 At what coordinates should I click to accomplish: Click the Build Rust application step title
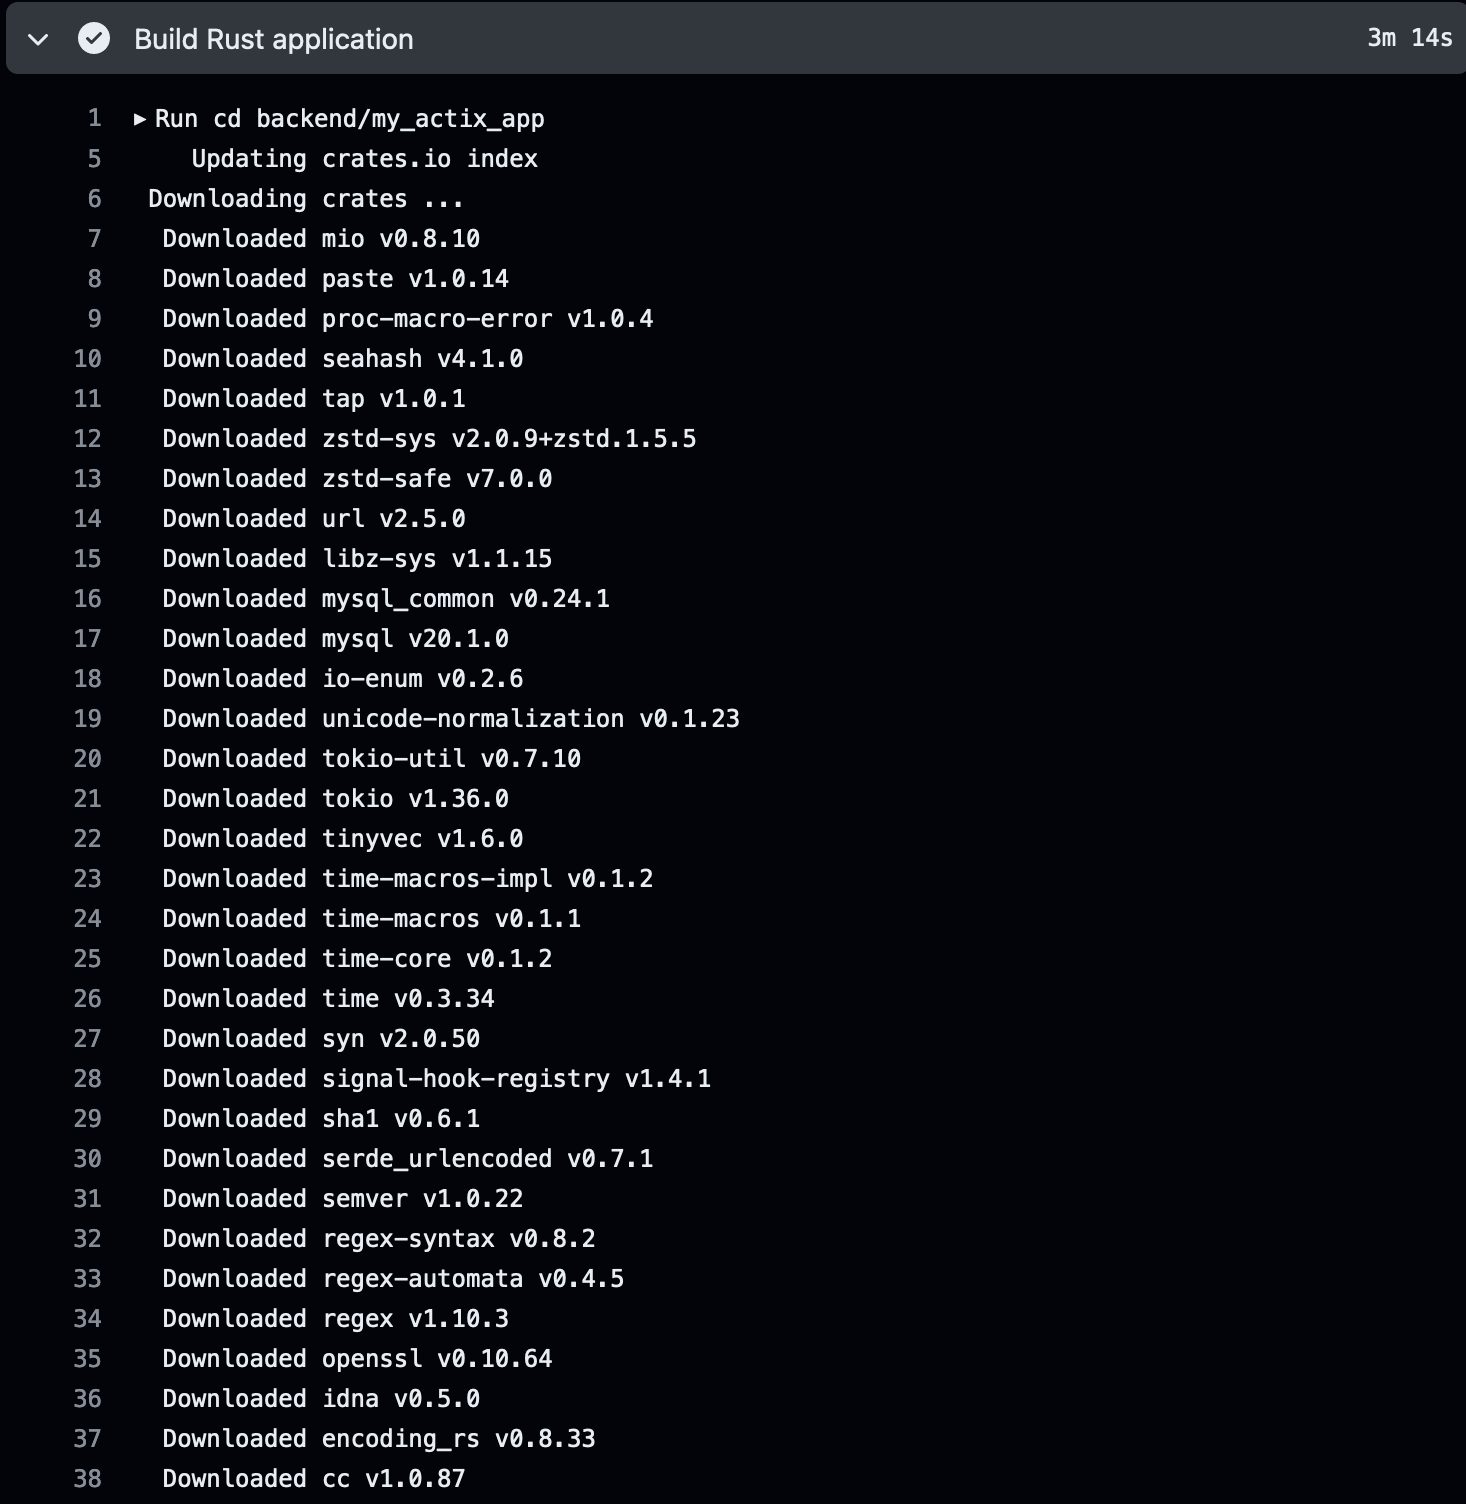tap(273, 39)
